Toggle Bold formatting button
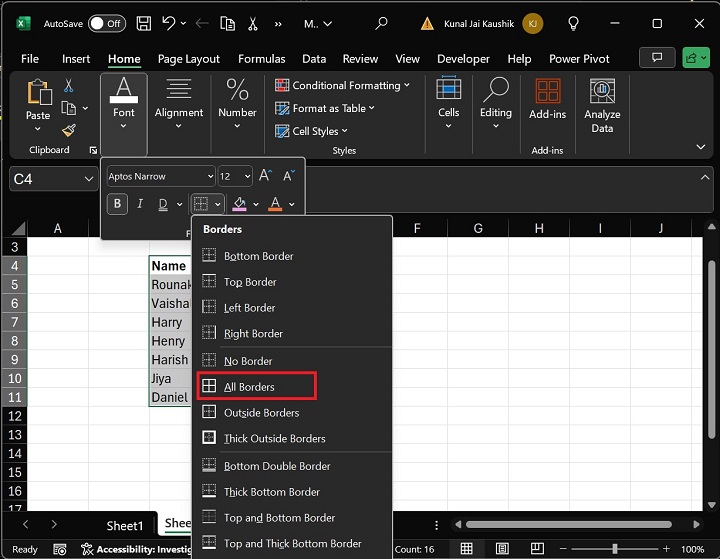The width and height of the screenshot is (720, 559). [118, 204]
